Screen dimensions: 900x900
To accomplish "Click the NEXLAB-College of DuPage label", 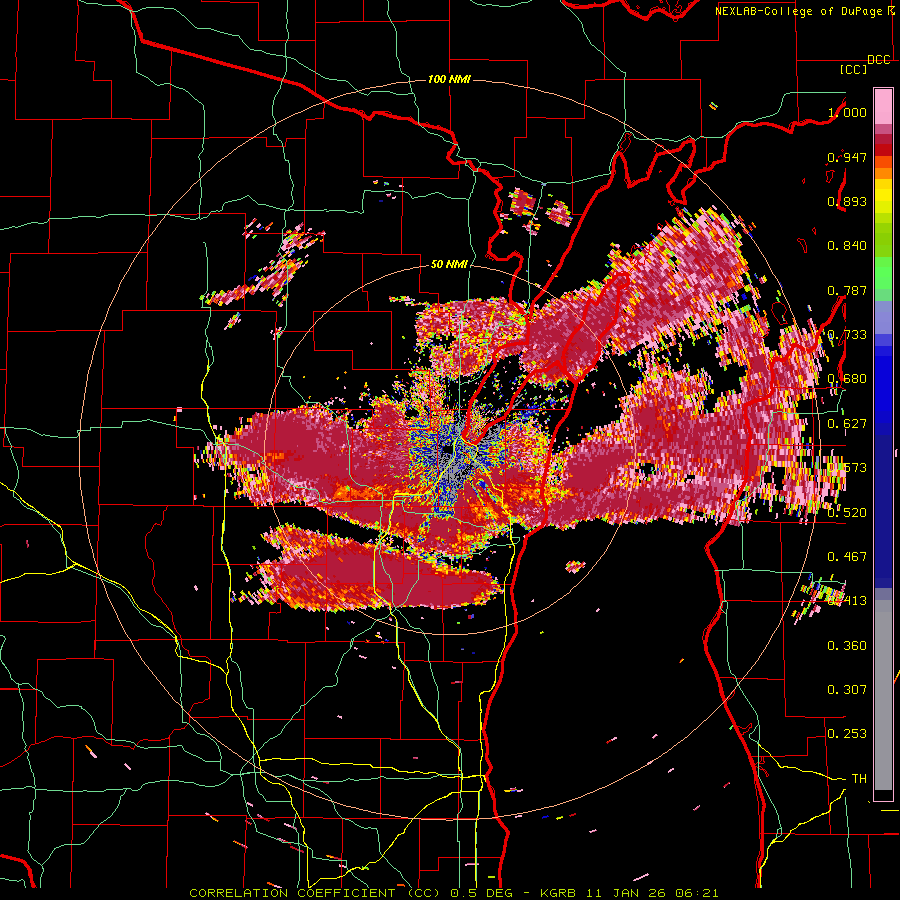I will [x=798, y=11].
